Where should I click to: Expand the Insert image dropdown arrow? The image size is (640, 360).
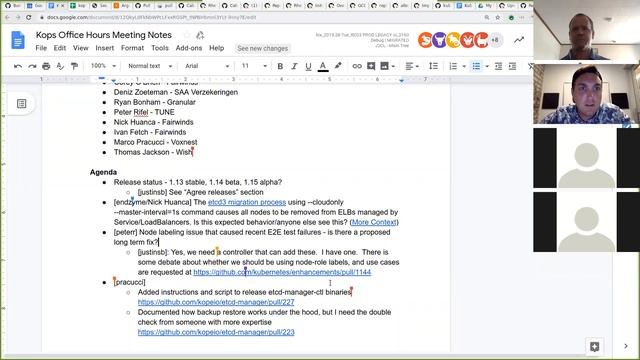coord(393,66)
